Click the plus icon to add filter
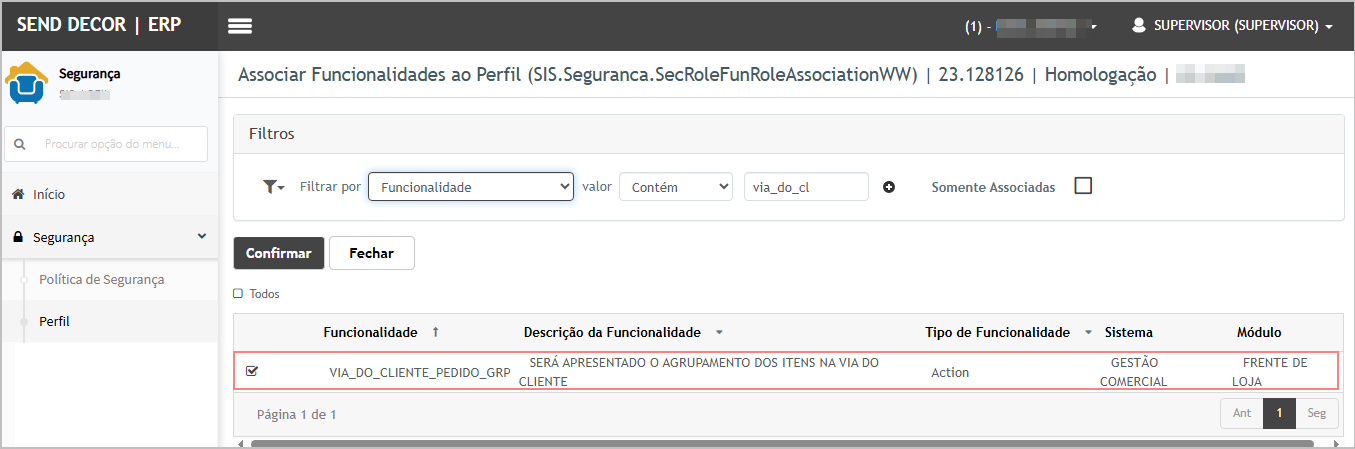Screen dimensions: 1355x449 tap(889, 187)
